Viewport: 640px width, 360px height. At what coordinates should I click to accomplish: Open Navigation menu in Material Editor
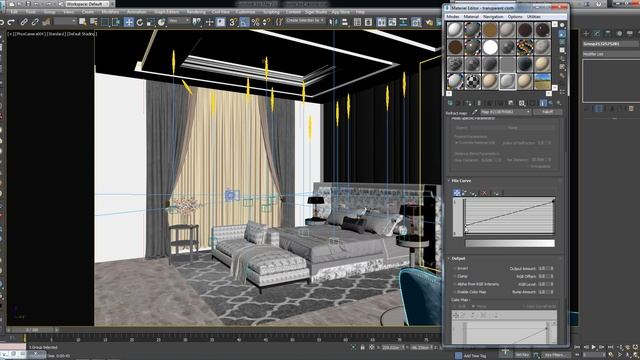click(493, 17)
